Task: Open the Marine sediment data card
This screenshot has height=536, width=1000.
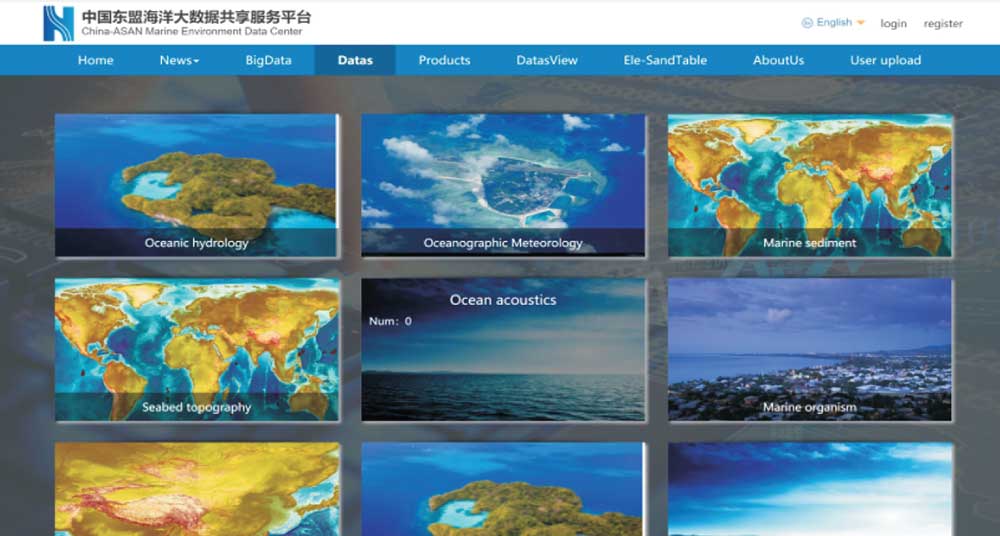Action: [810, 186]
